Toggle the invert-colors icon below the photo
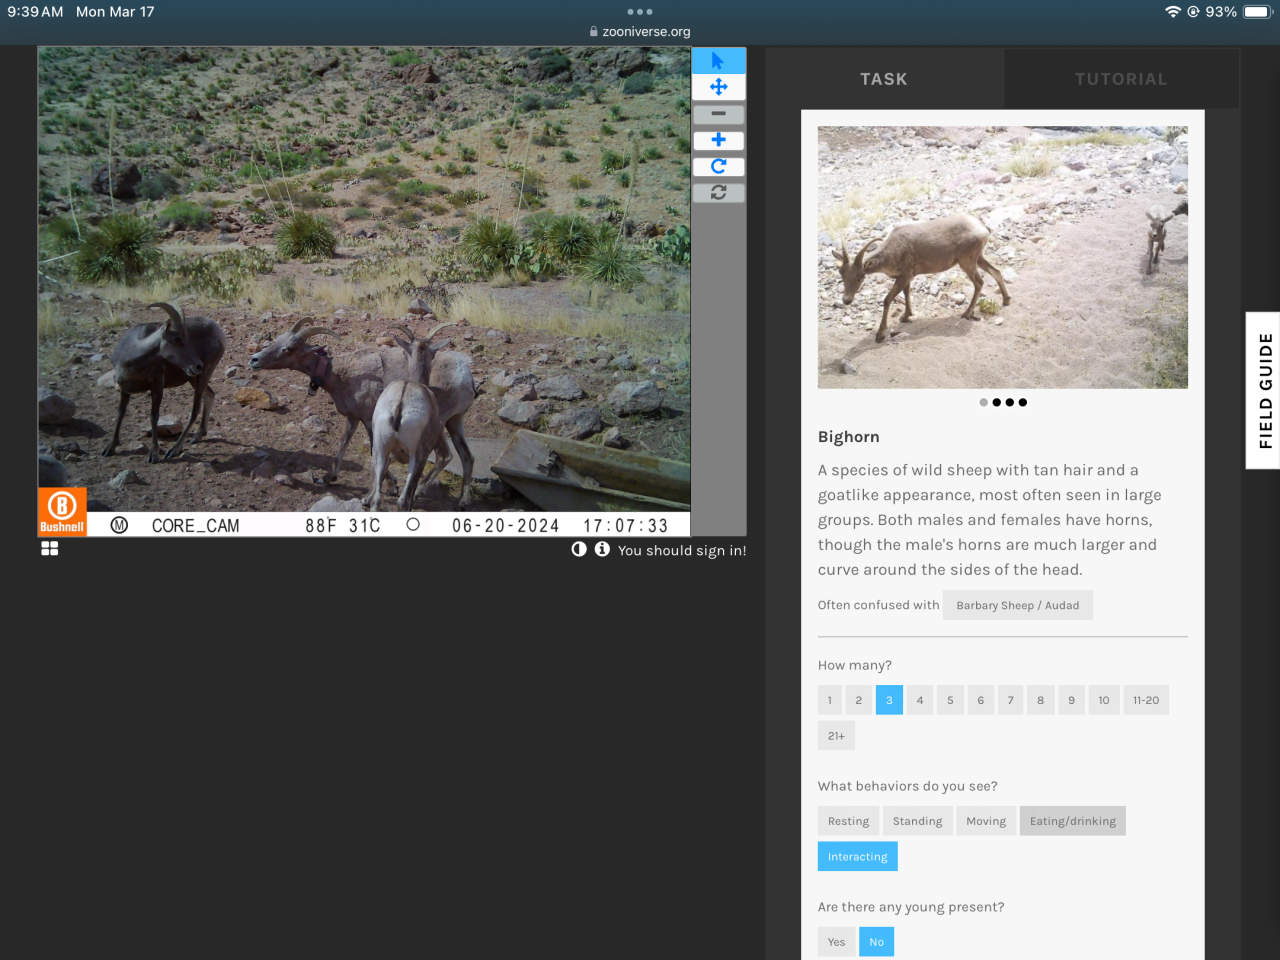The width and height of the screenshot is (1280, 960). [x=579, y=549]
